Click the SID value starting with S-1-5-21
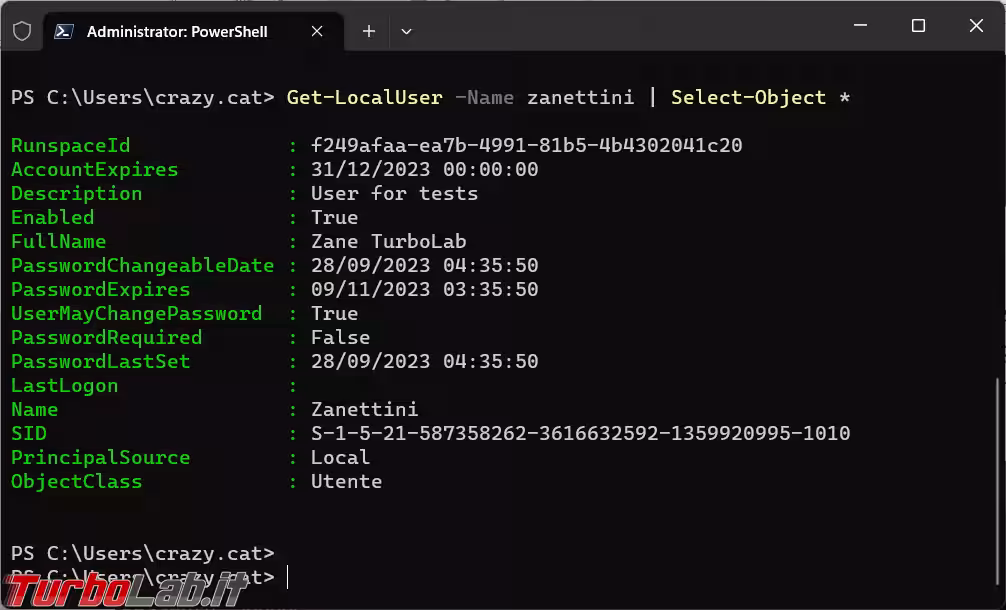This screenshot has width=1006, height=610. point(580,433)
